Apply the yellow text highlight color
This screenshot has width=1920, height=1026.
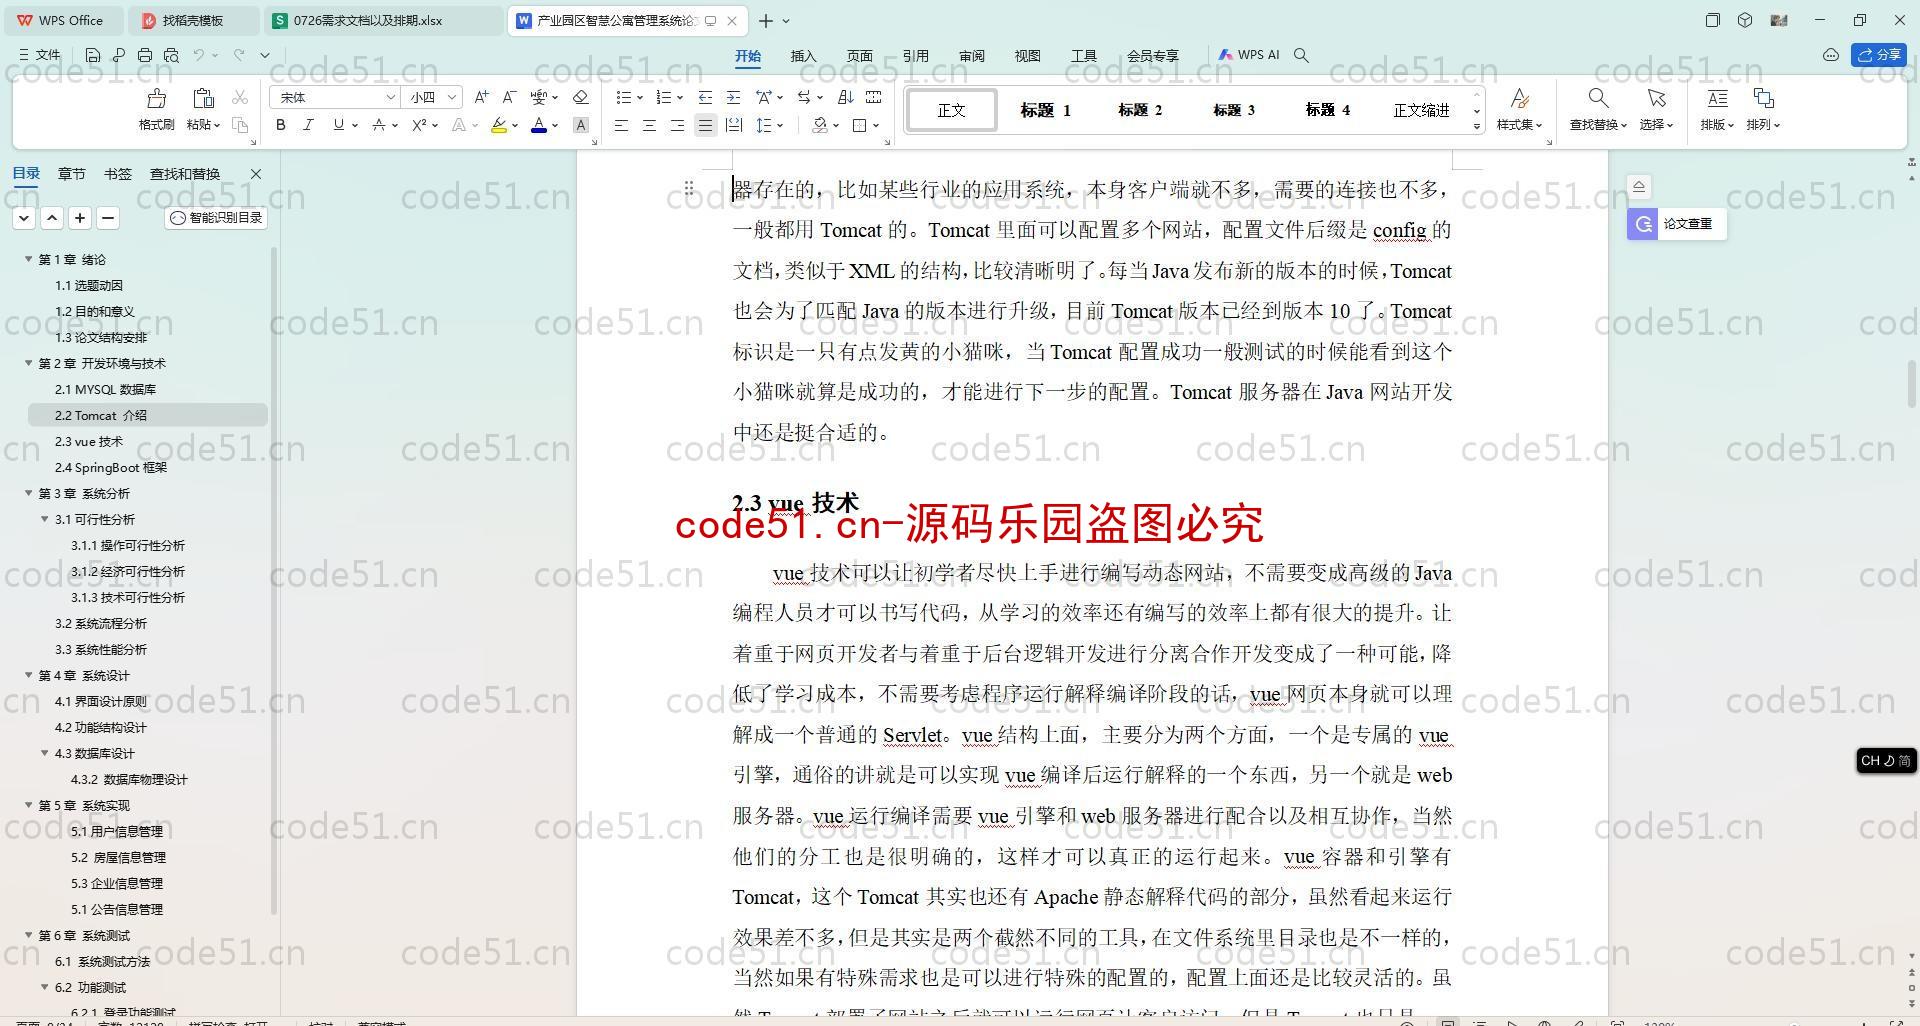[x=499, y=125]
